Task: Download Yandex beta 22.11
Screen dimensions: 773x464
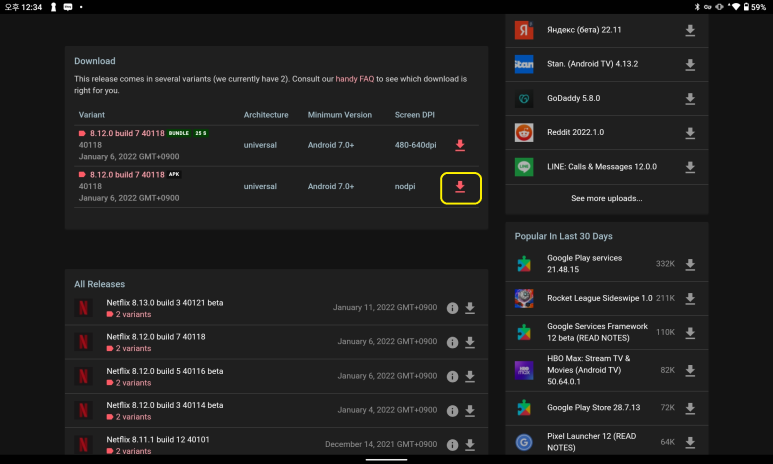Action: 690,31
